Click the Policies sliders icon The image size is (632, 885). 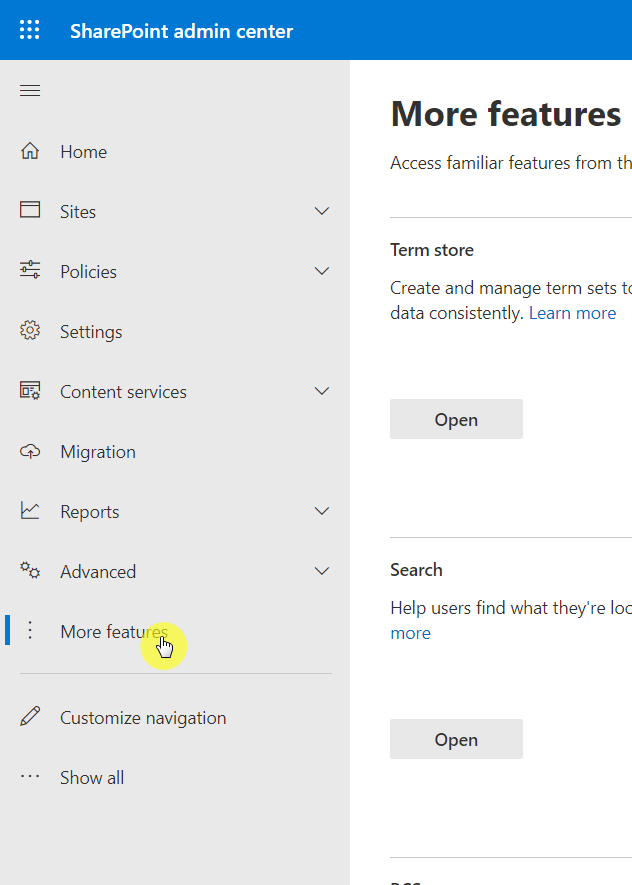30,270
